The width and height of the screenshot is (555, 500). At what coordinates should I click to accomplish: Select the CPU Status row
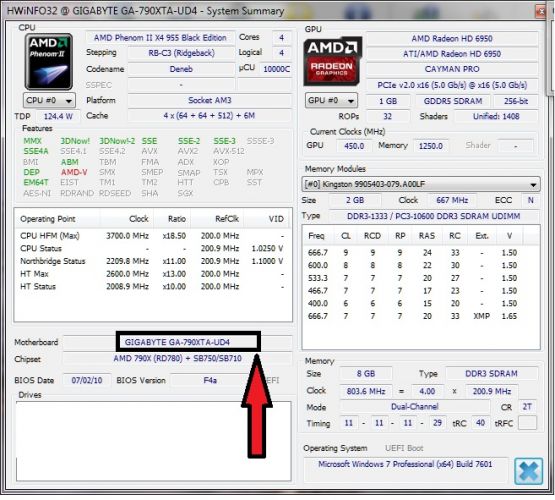(x=153, y=248)
